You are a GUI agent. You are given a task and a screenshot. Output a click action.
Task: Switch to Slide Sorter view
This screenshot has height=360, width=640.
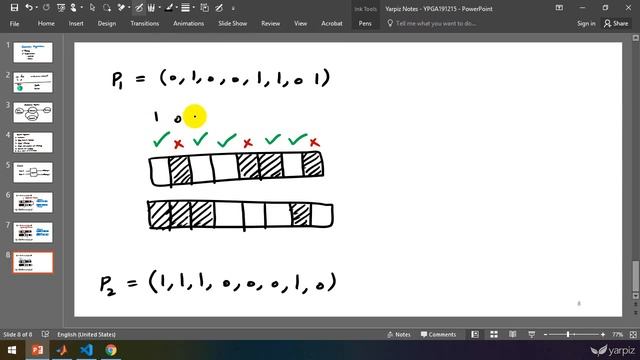pos(494,334)
